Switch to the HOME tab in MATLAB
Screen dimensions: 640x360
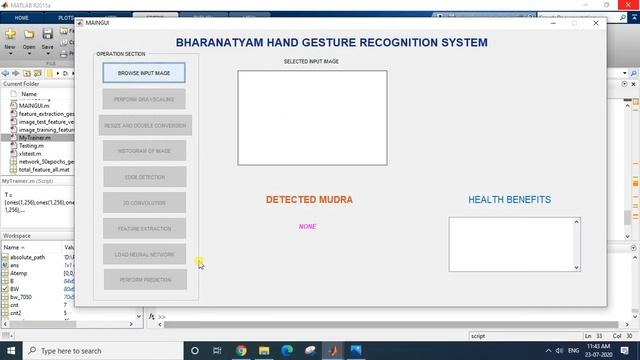coord(21,18)
